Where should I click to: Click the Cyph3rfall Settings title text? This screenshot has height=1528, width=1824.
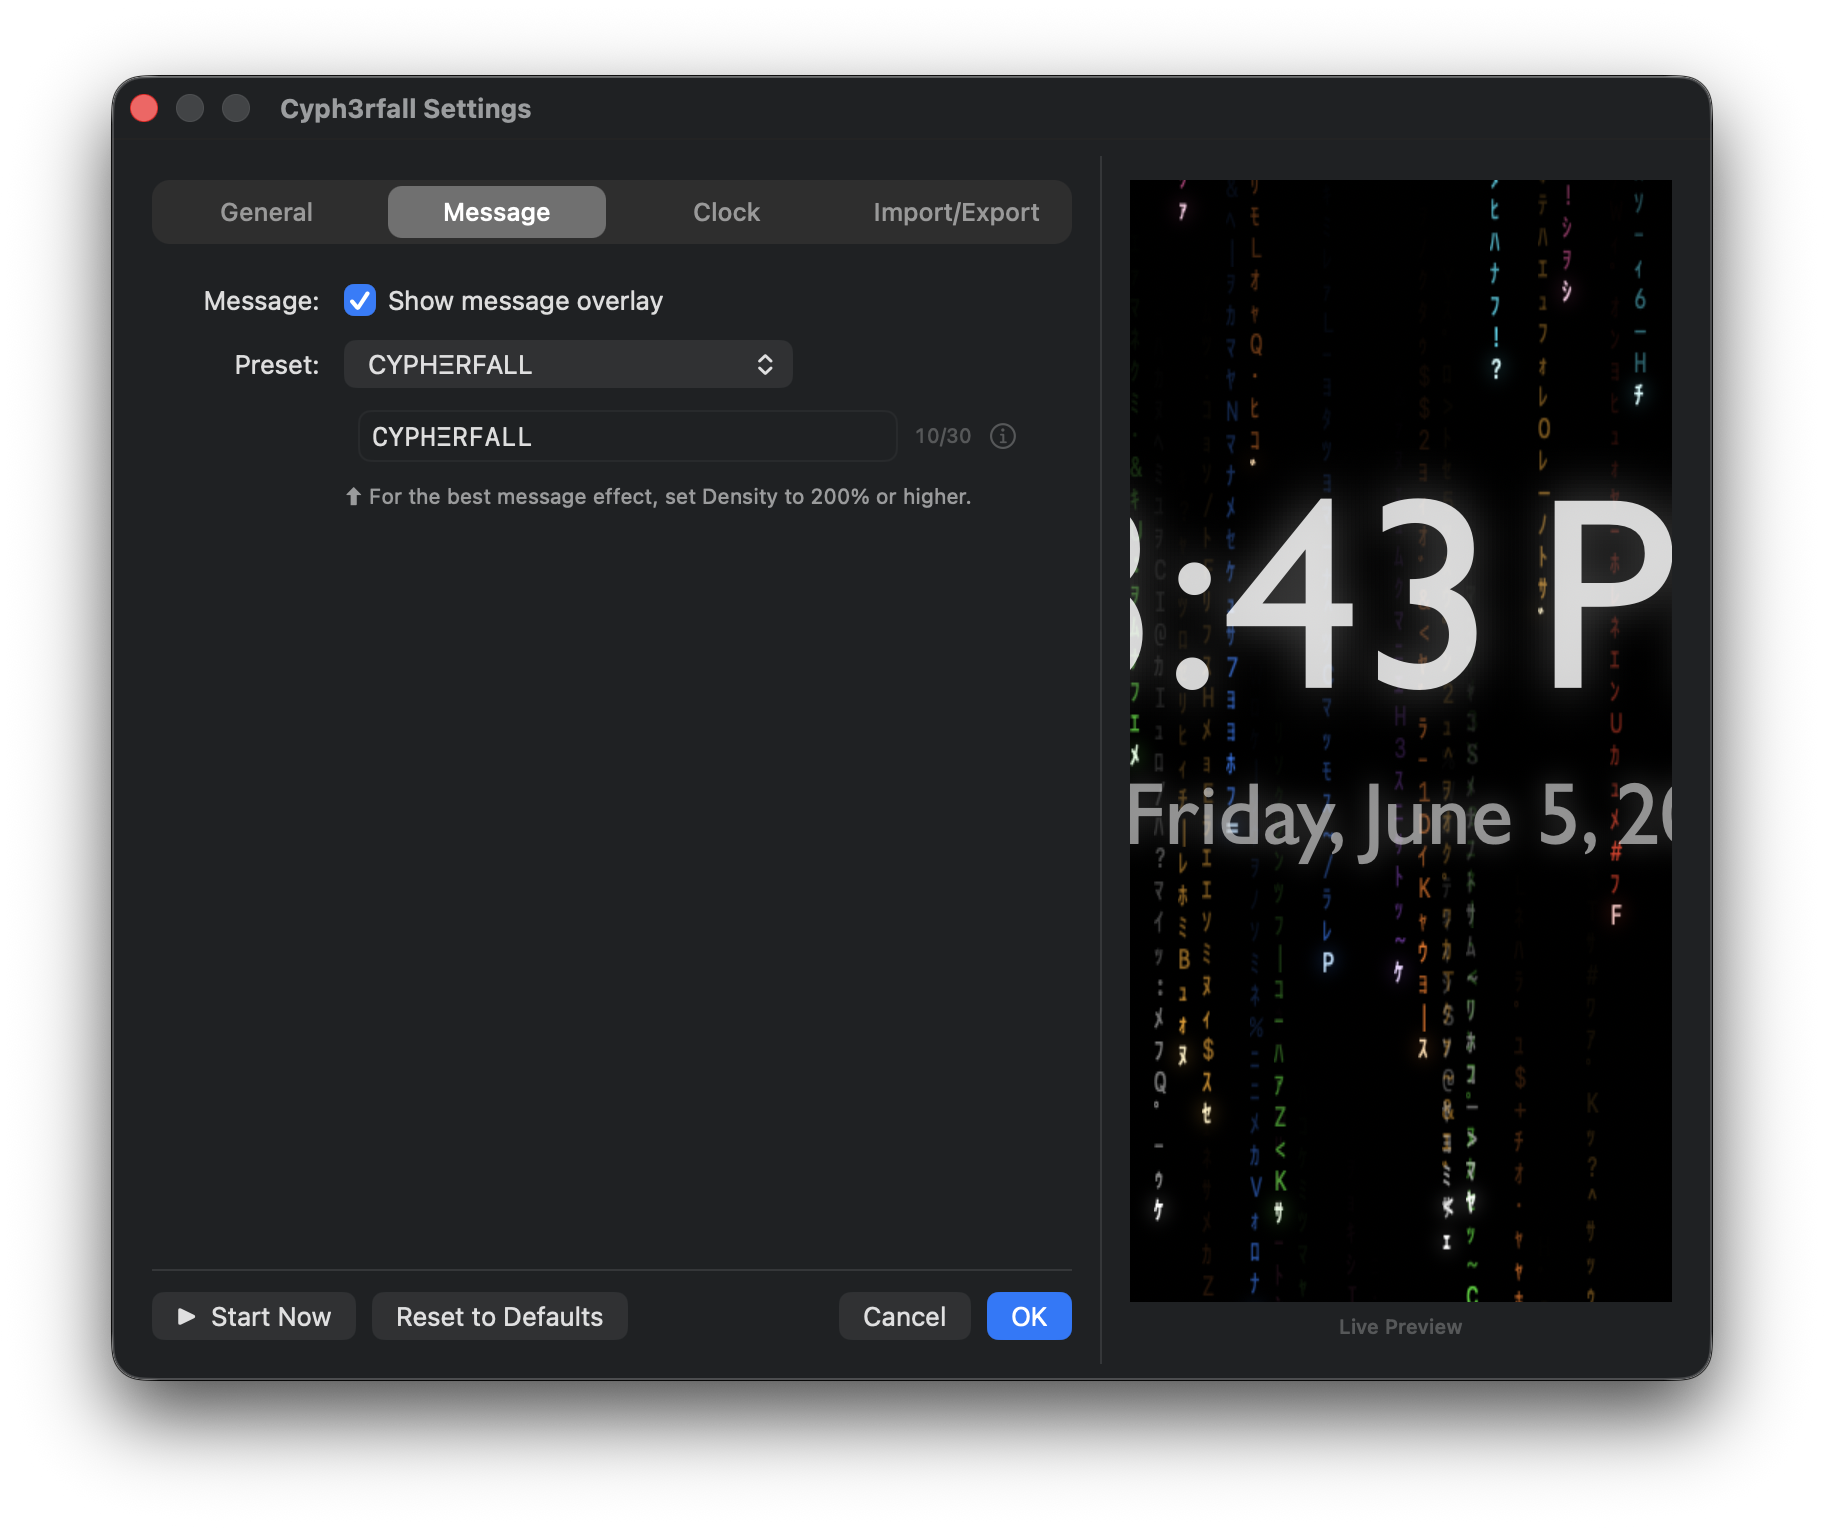[405, 108]
